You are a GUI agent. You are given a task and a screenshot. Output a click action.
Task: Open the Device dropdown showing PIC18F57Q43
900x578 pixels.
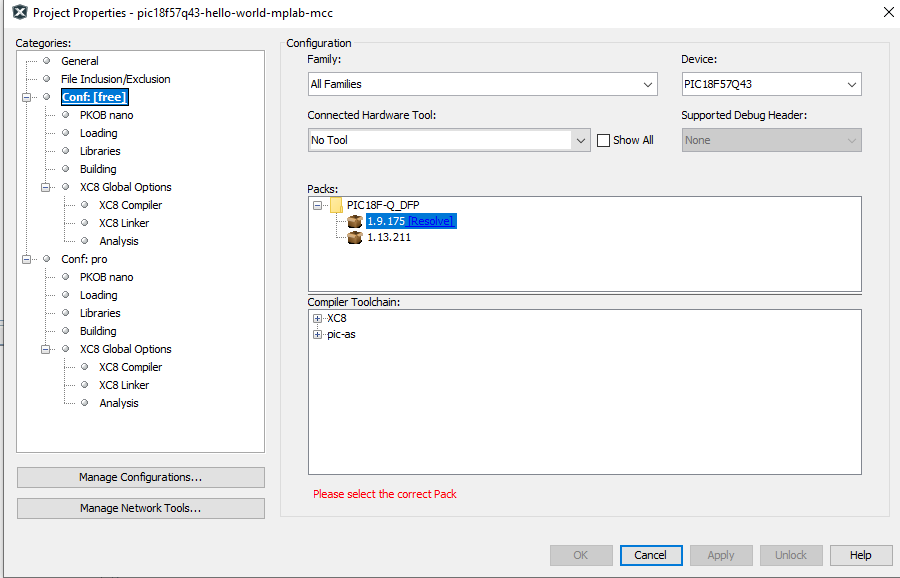[x=771, y=84]
